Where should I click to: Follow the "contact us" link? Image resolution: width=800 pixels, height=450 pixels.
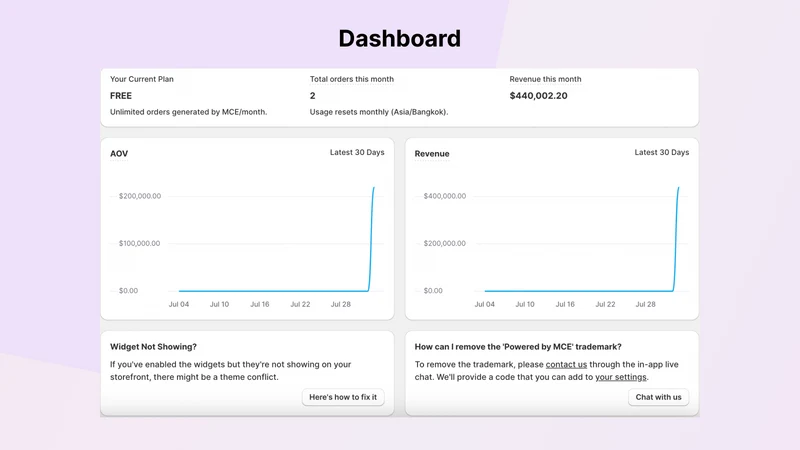566,364
